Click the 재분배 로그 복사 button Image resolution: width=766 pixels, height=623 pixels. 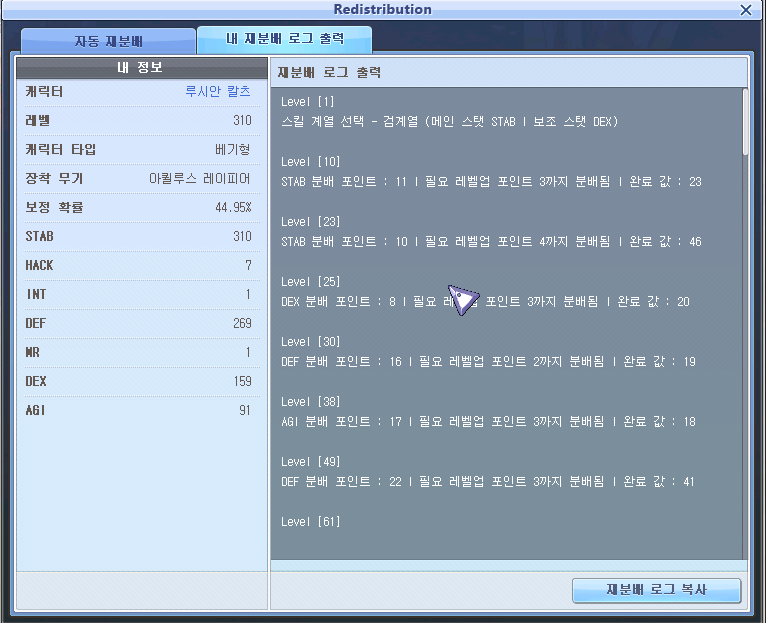pyautogui.click(x=656, y=590)
